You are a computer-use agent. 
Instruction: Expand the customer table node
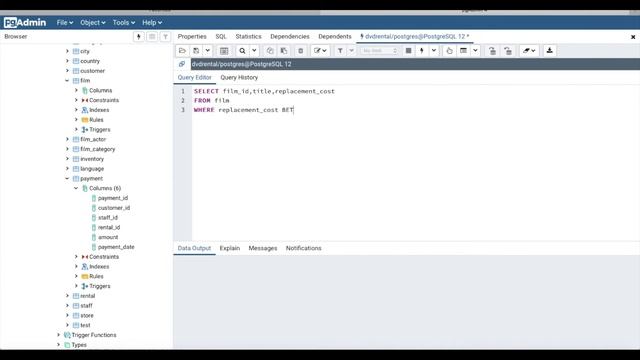(67, 71)
